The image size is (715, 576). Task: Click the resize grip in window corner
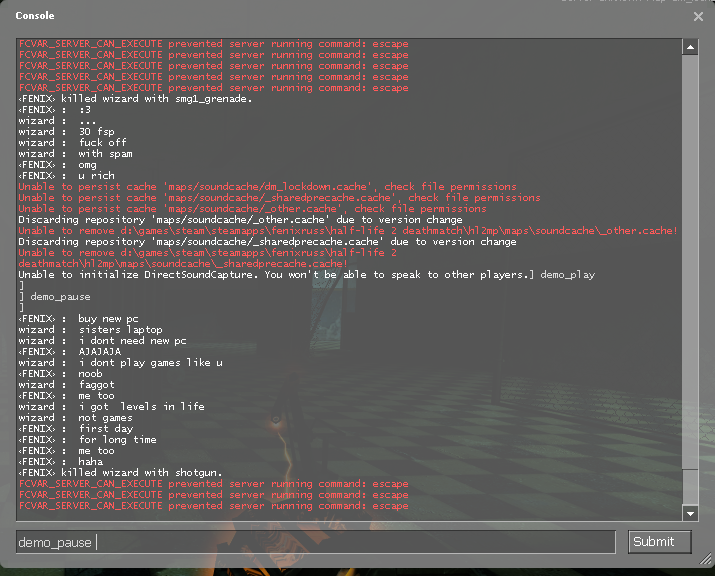[705, 558]
